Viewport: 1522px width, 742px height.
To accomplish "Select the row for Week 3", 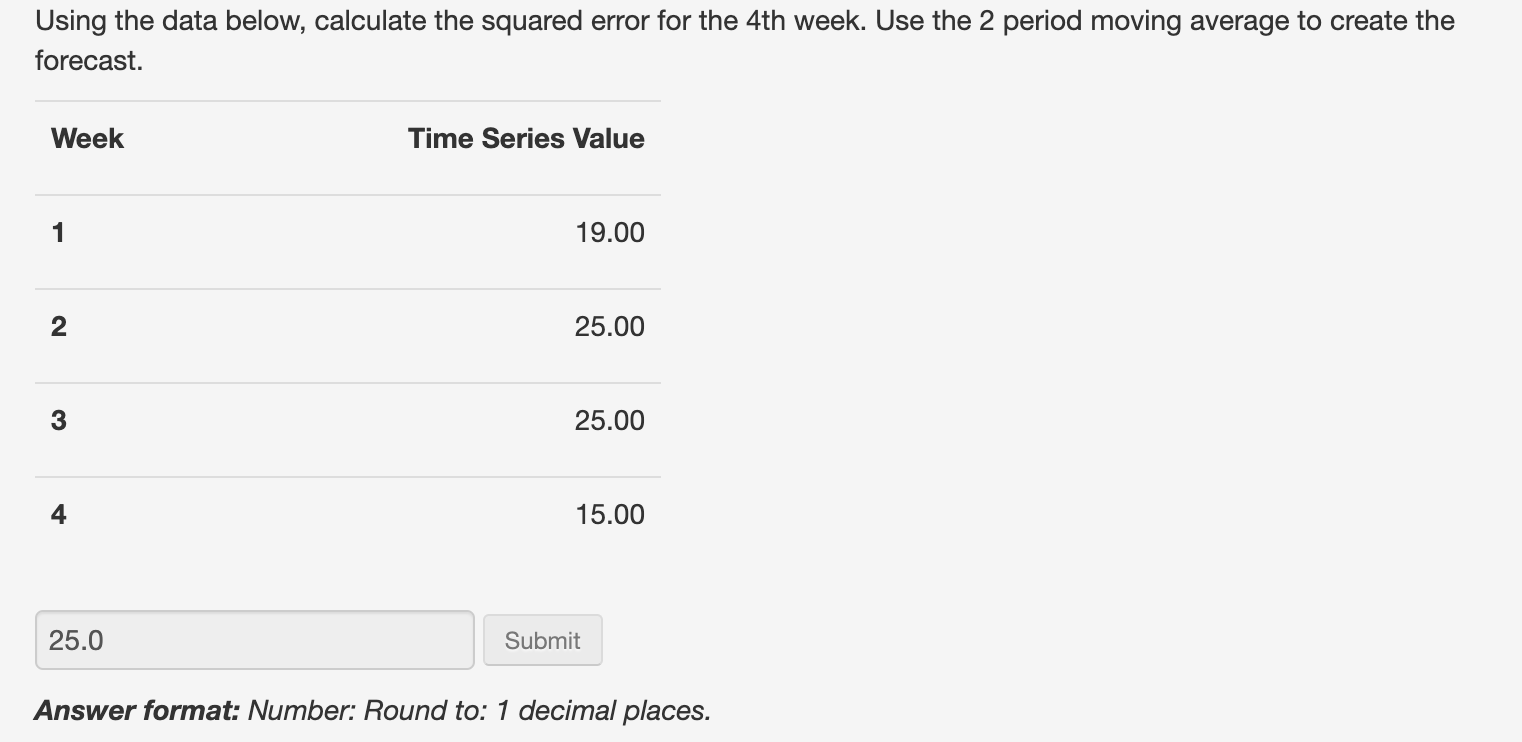I will click(x=348, y=420).
